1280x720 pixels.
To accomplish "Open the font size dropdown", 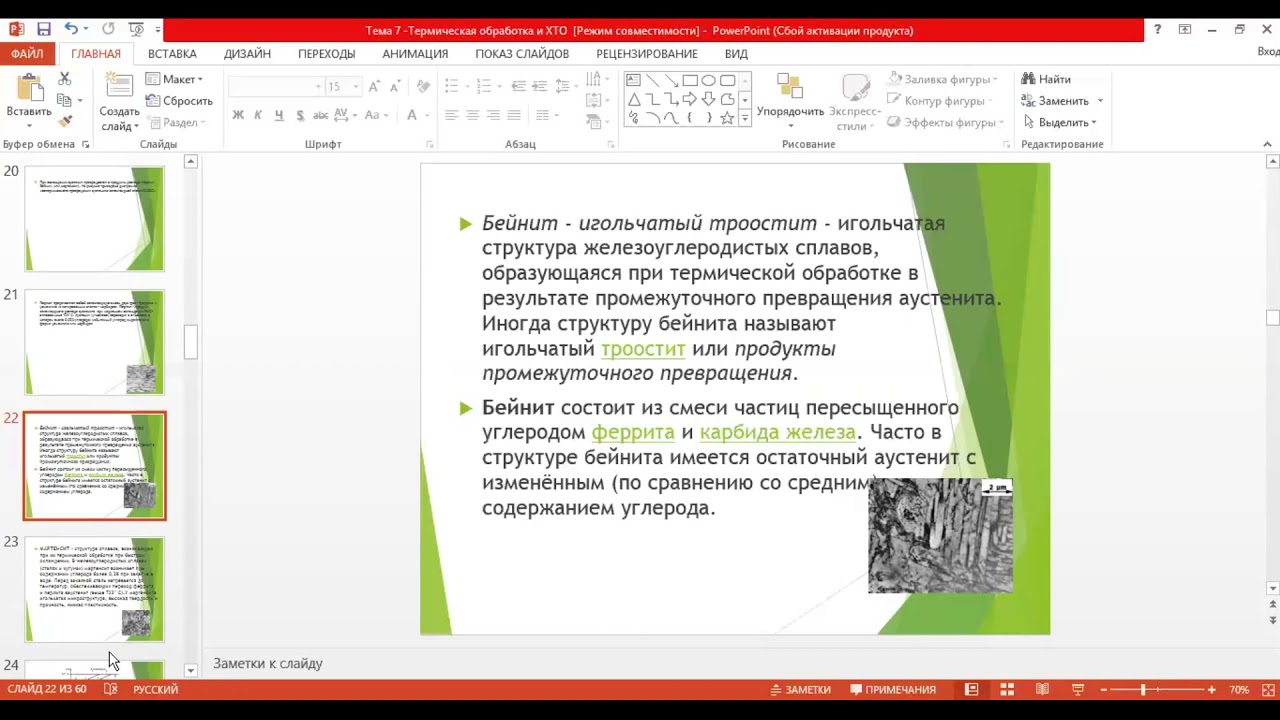I will click(355, 87).
